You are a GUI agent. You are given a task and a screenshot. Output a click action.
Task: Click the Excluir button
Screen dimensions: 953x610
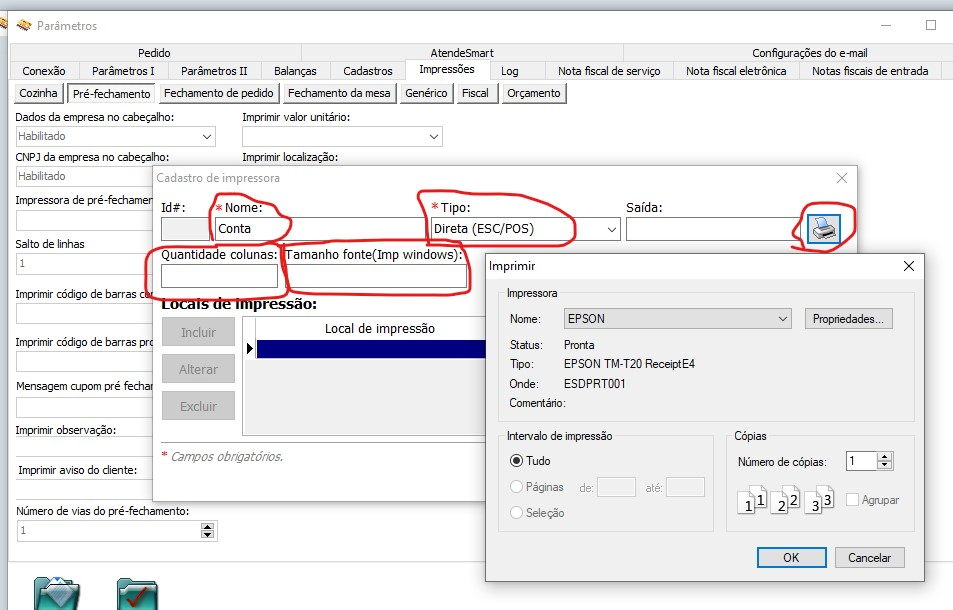pos(198,406)
